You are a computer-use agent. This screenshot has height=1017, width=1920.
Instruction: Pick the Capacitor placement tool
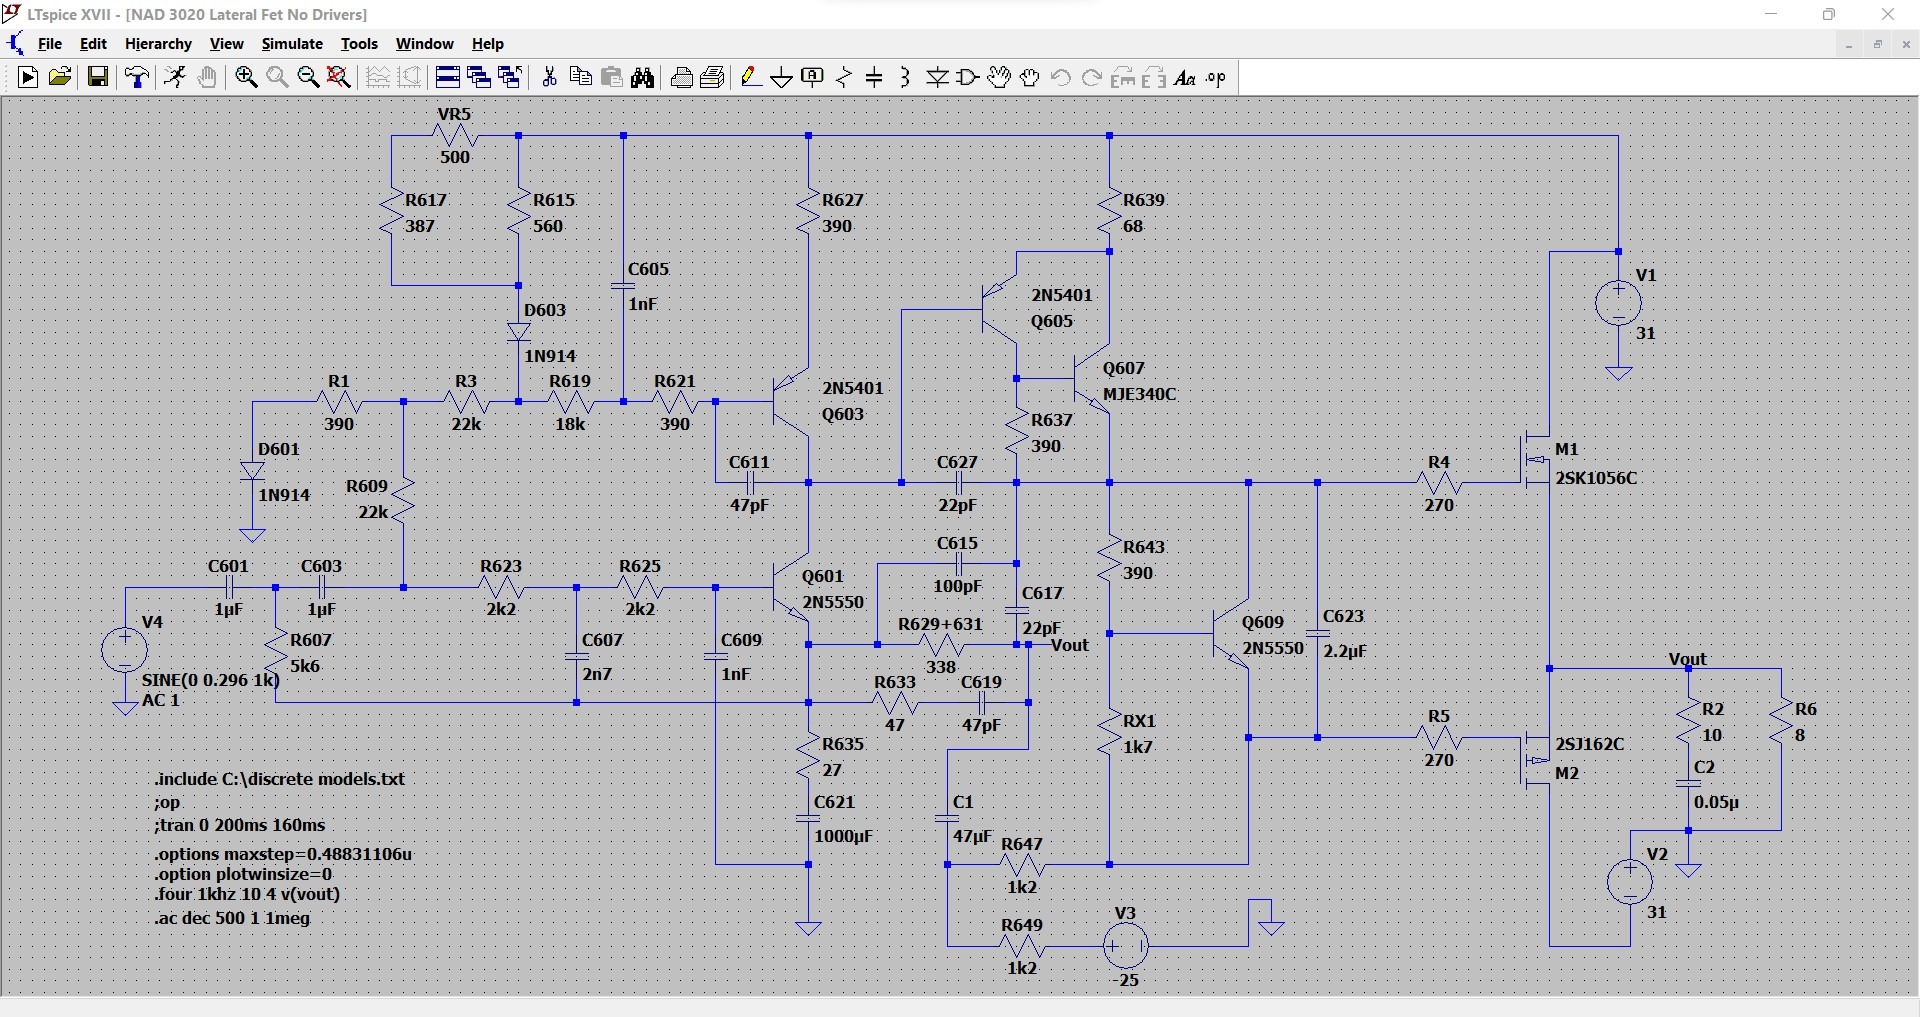pyautogui.click(x=875, y=78)
